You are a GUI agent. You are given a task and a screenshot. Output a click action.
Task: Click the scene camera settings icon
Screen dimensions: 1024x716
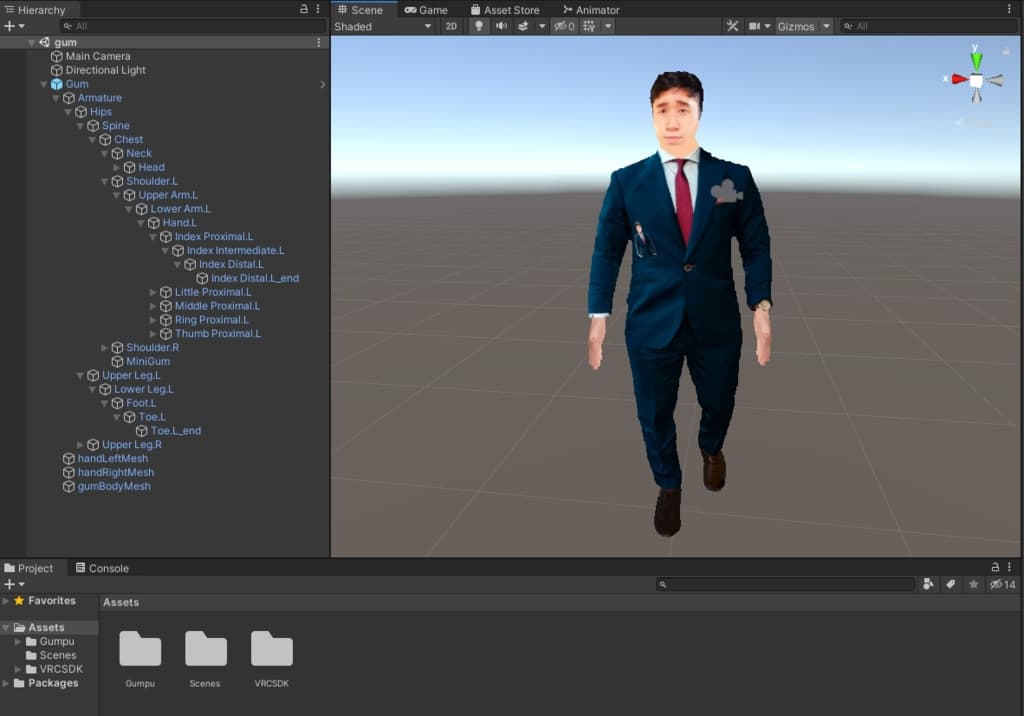[x=755, y=26]
